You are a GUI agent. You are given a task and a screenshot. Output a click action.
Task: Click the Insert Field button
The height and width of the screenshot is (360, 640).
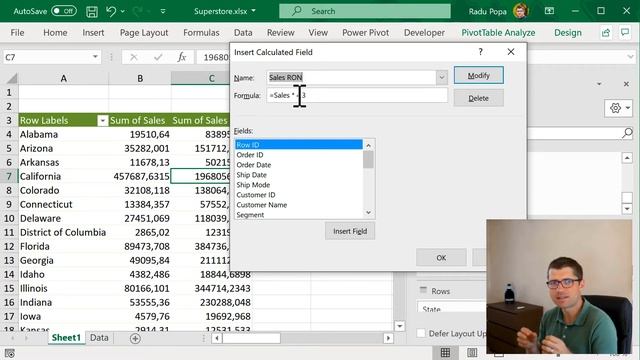pos(350,231)
